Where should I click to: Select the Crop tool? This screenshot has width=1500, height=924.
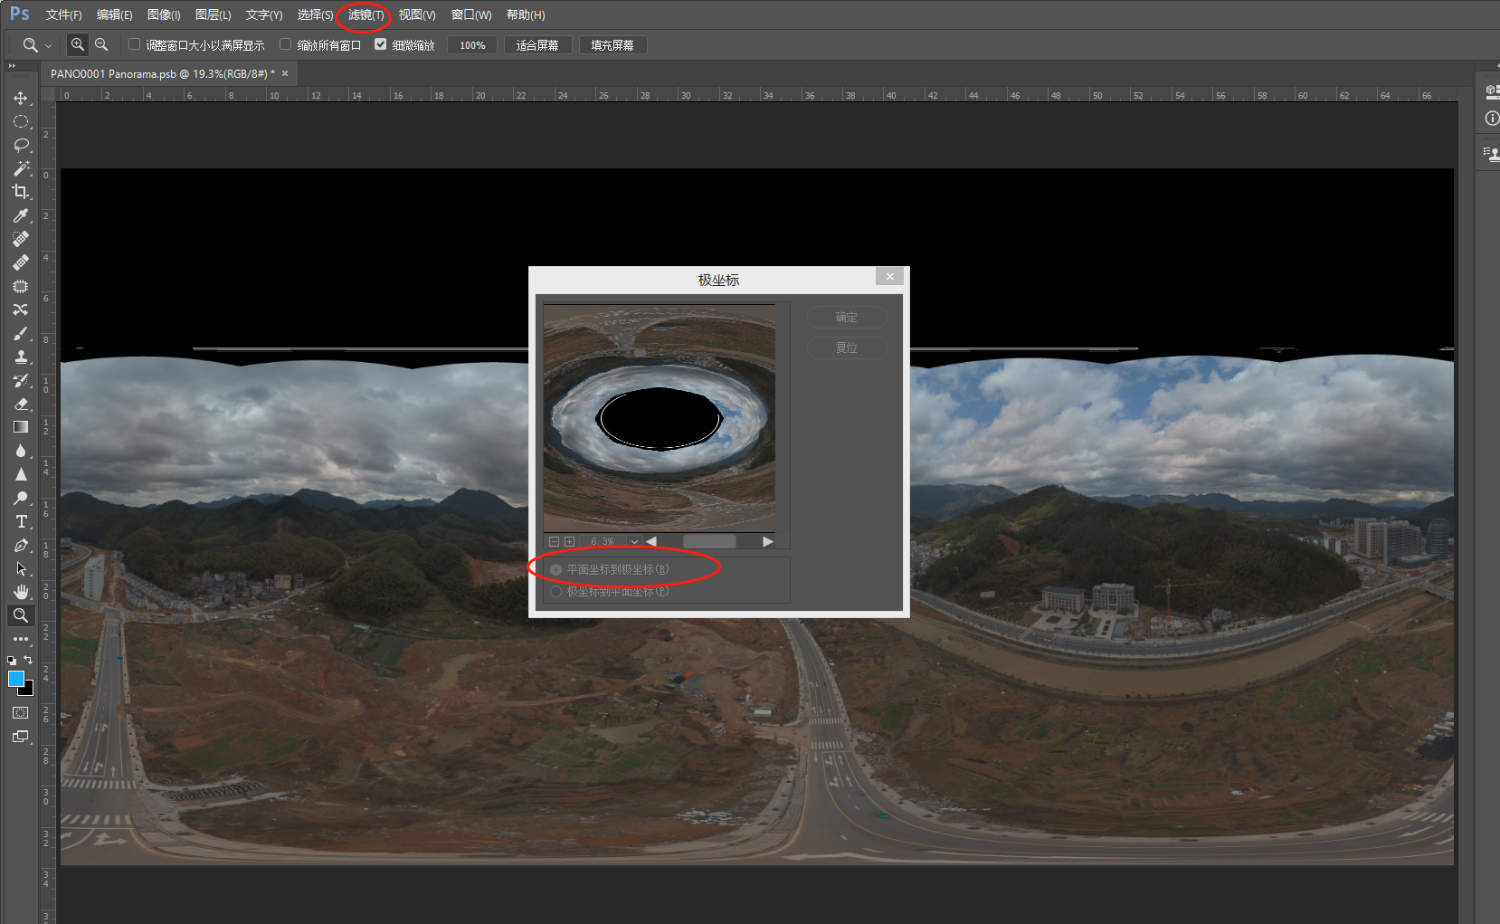click(20, 192)
